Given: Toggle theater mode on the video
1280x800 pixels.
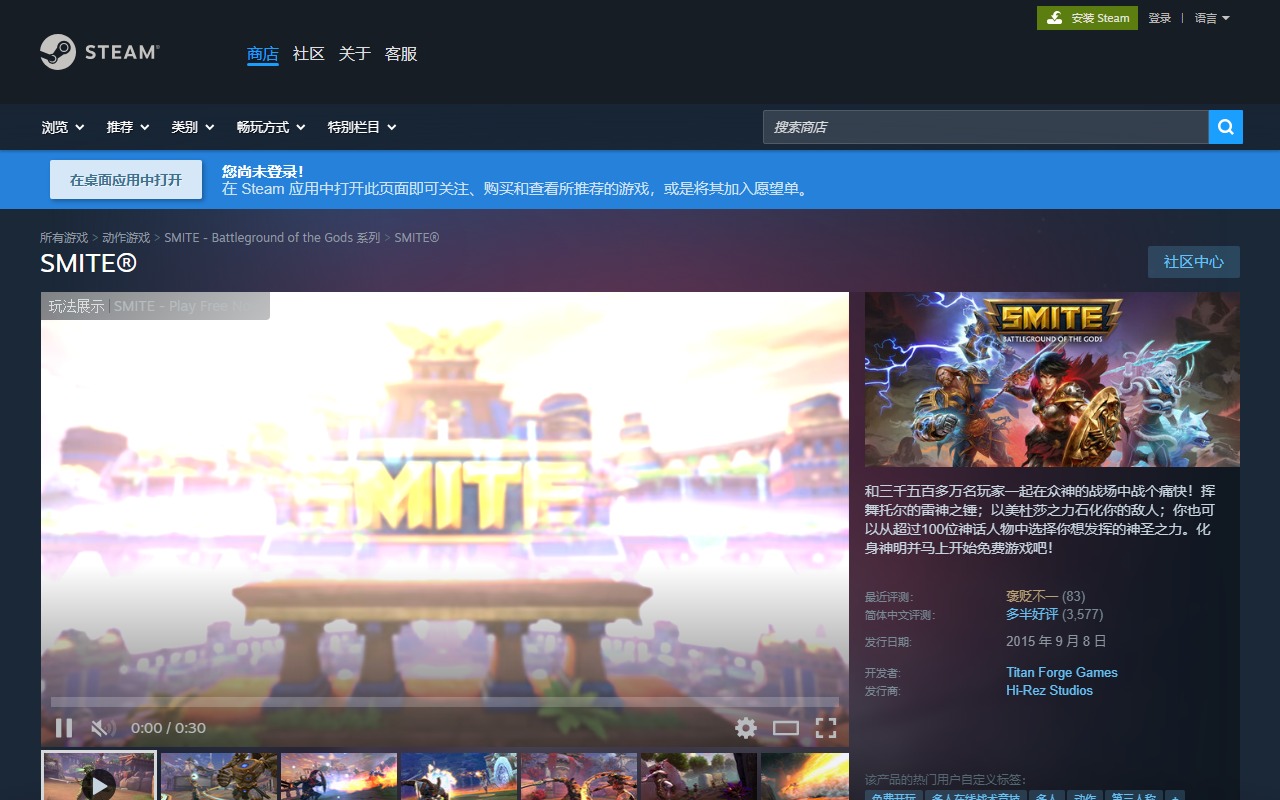Looking at the screenshot, I should (786, 728).
